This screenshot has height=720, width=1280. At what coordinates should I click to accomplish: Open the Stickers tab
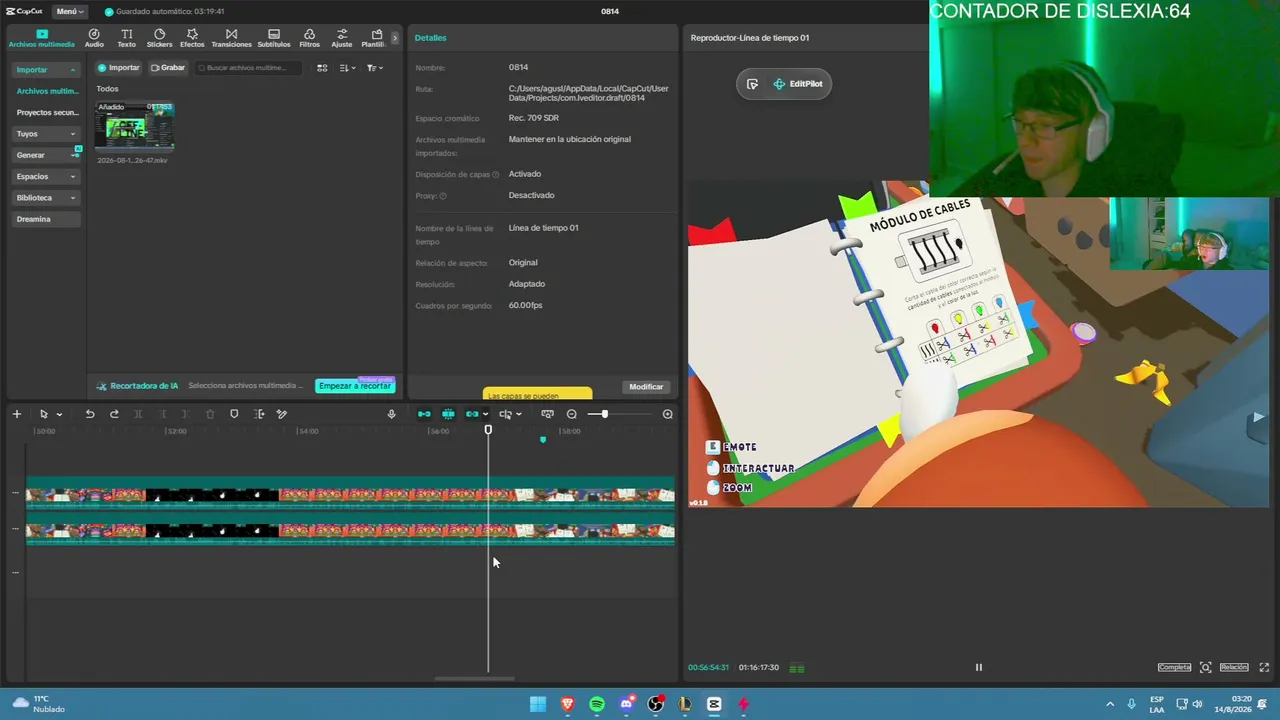point(159,38)
